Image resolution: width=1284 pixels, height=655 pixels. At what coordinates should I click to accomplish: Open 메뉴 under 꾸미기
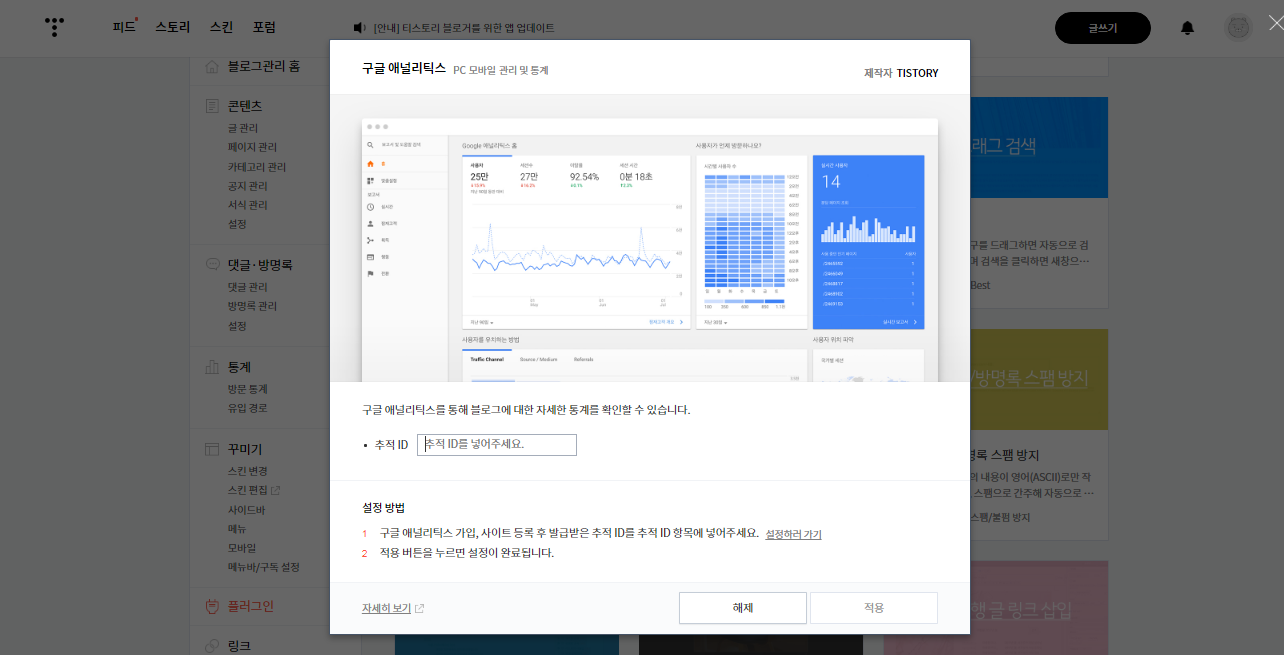click(x=237, y=528)
